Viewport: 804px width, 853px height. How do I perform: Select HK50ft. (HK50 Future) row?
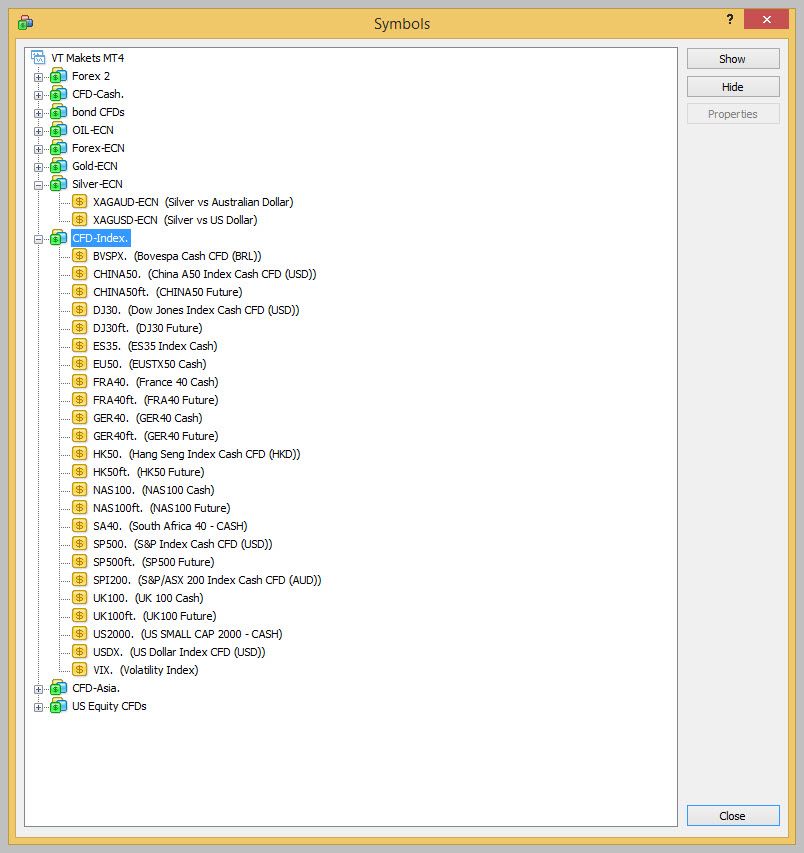coord(149,471)
